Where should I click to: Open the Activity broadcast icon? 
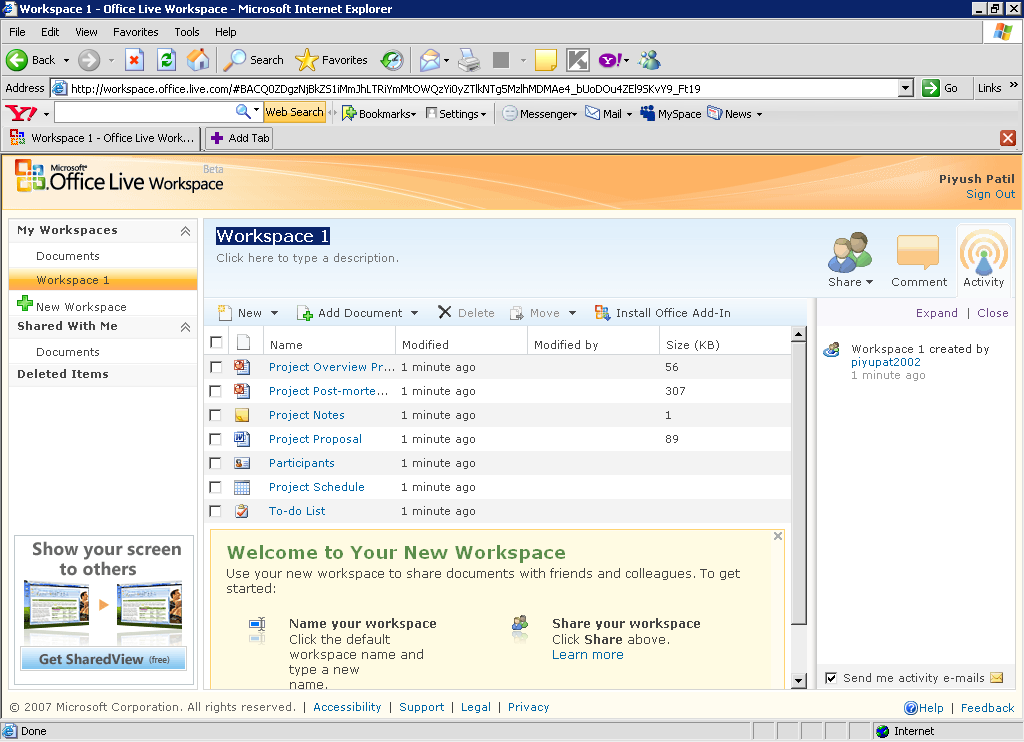pyautogui.click(x=984, y=252)
